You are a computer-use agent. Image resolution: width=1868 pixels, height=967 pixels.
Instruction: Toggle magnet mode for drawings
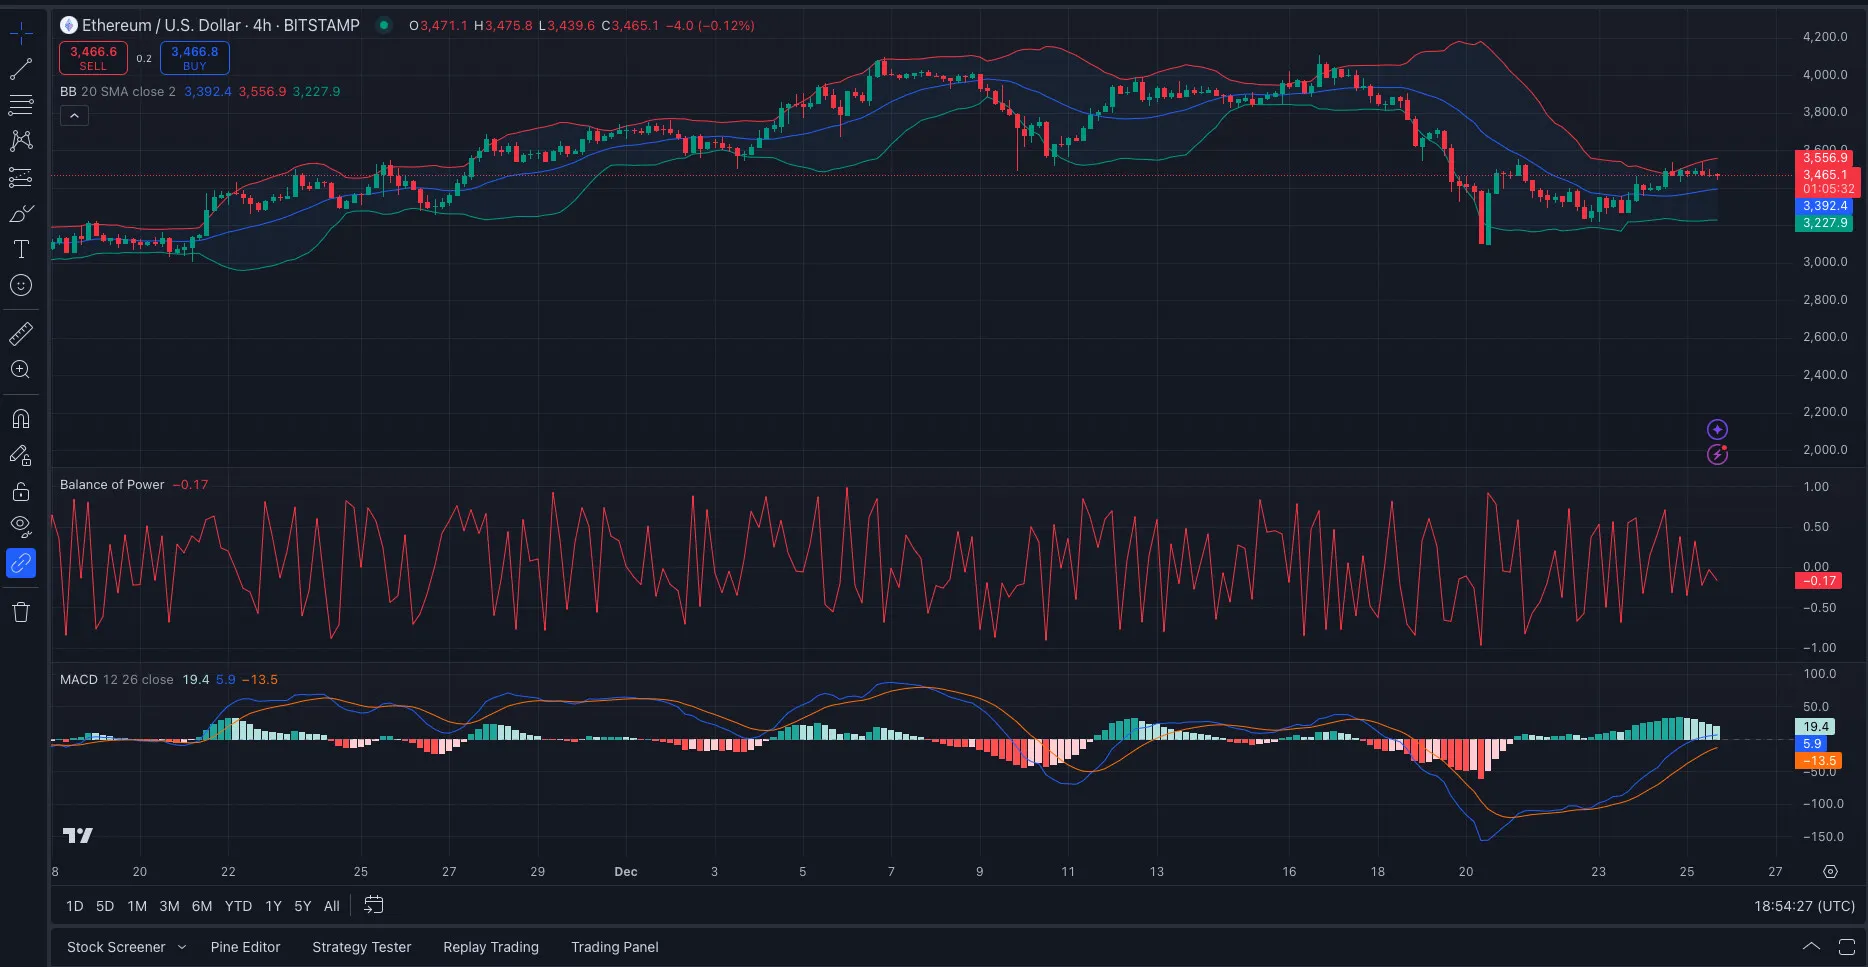21,419
